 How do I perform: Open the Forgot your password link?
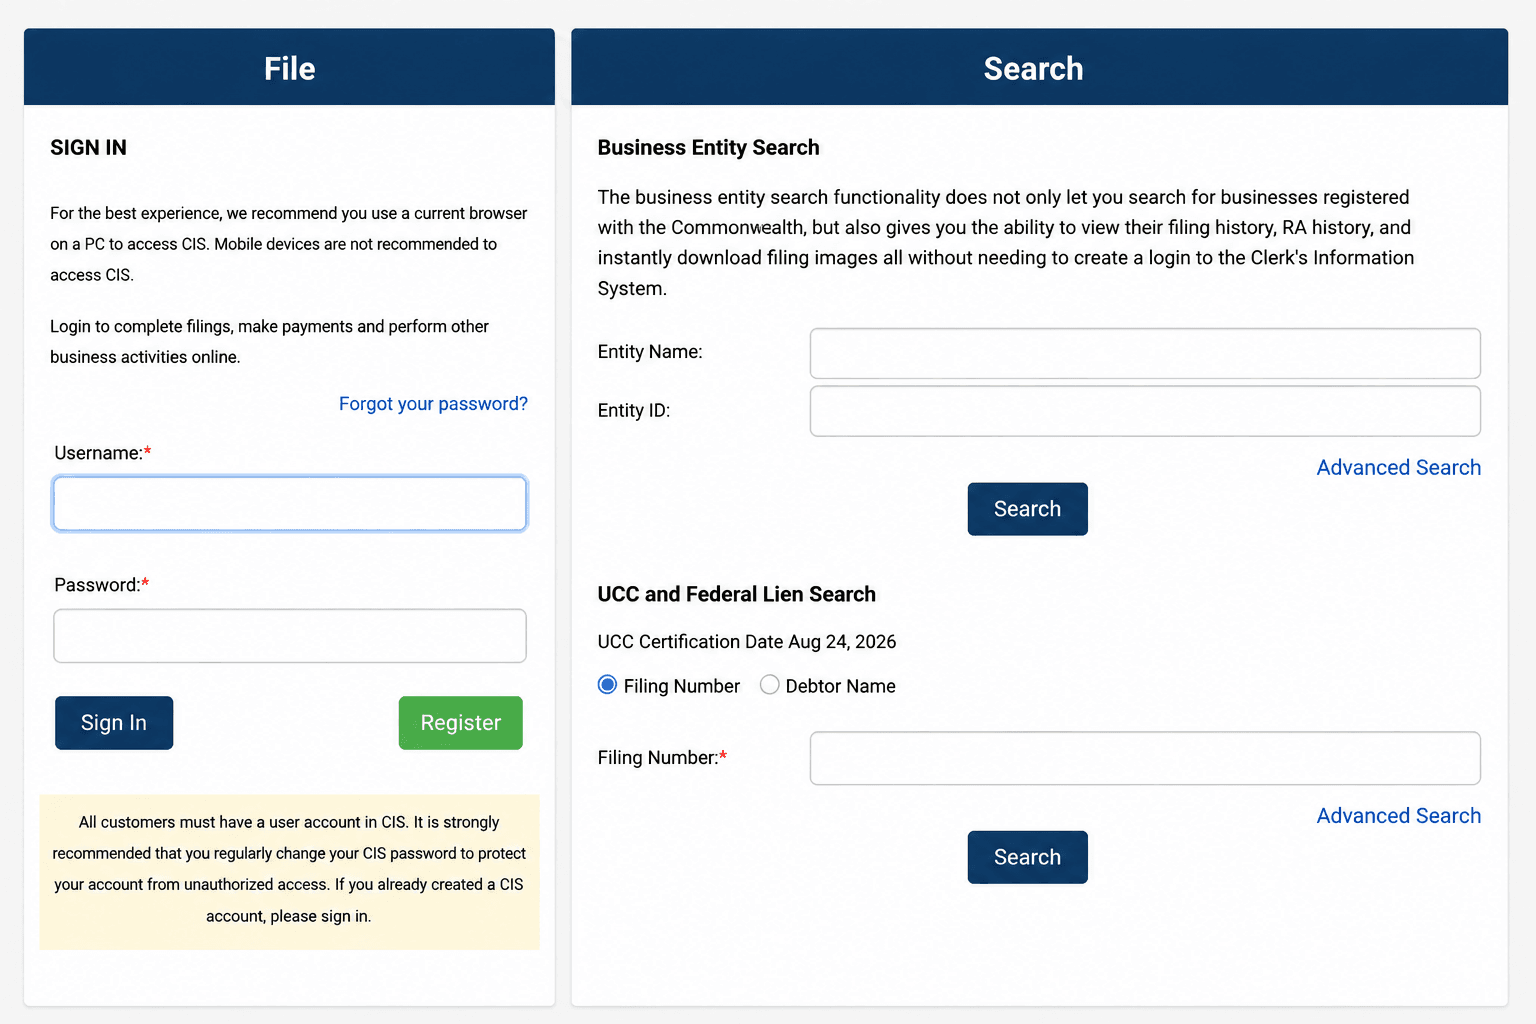pyautogui.click(x=433, y=404)
